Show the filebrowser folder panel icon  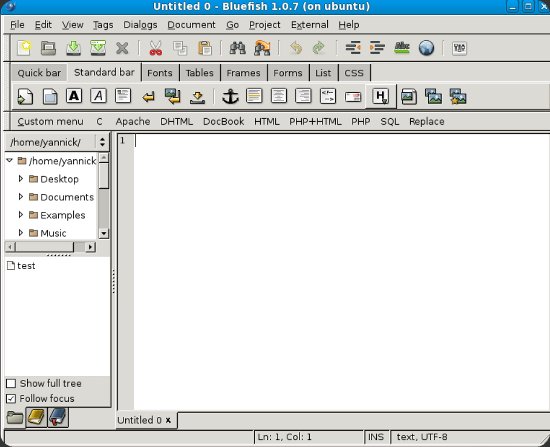click(15, 418)
